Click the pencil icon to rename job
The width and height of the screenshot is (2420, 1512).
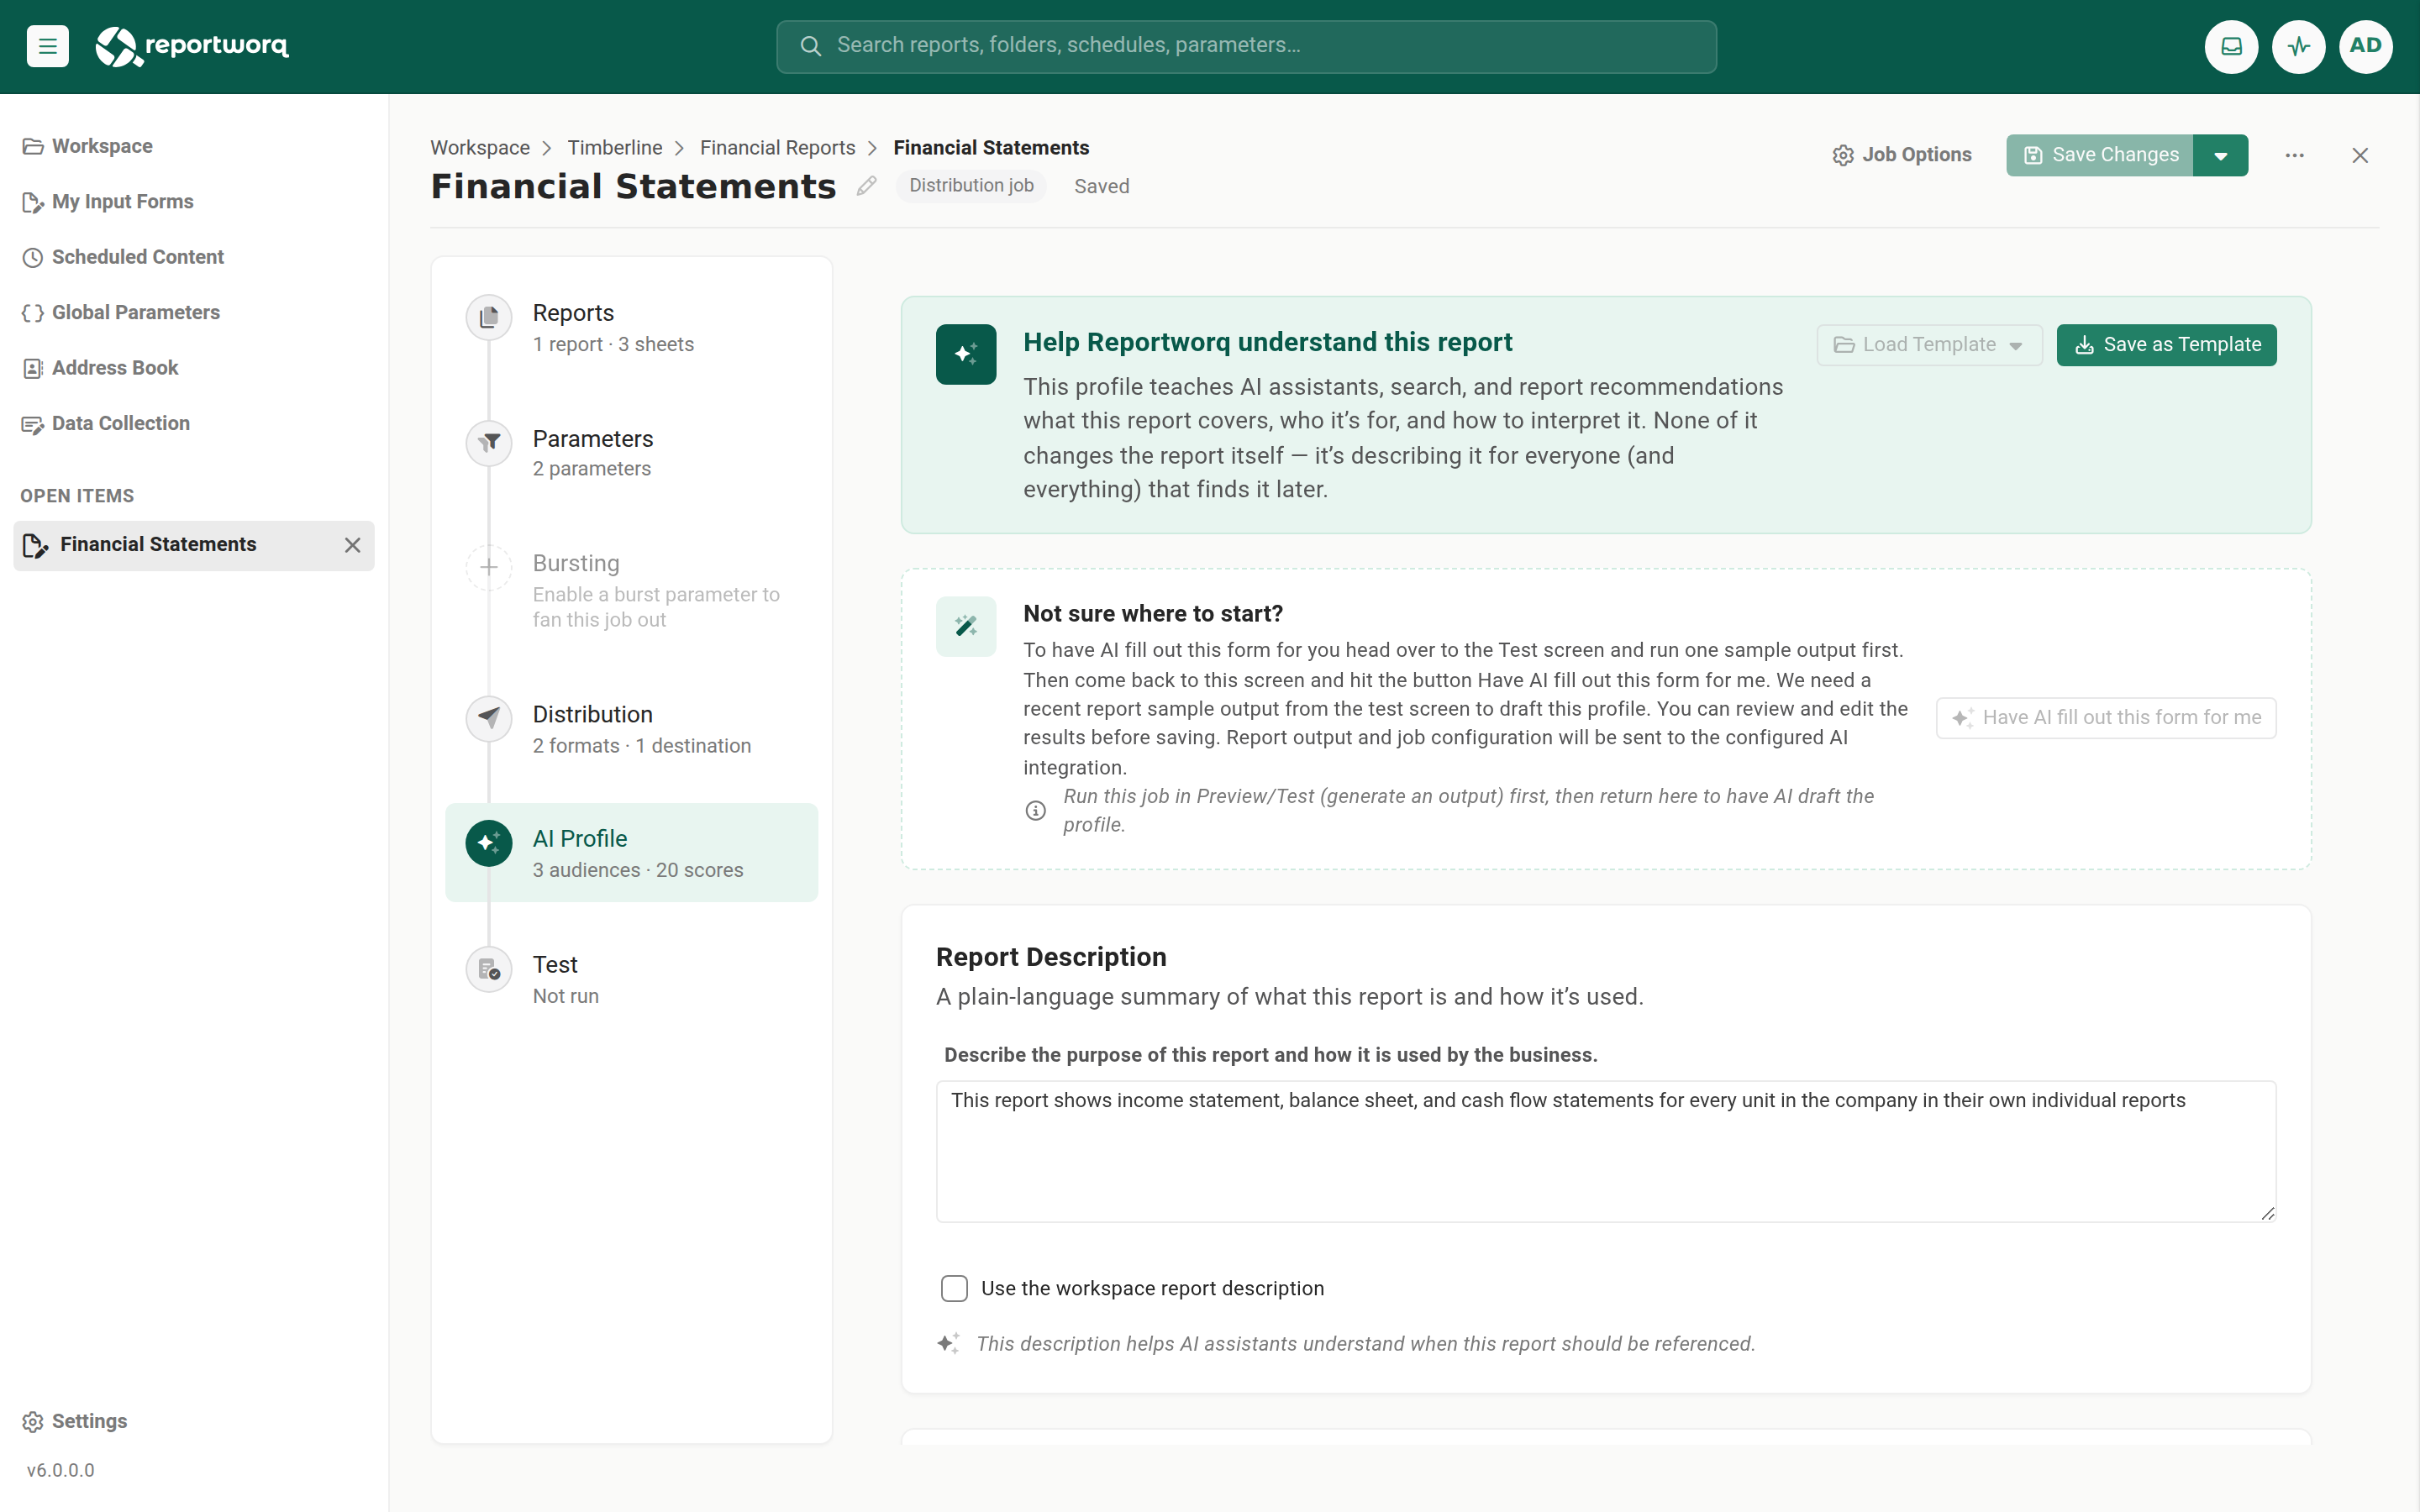point(866,186)
